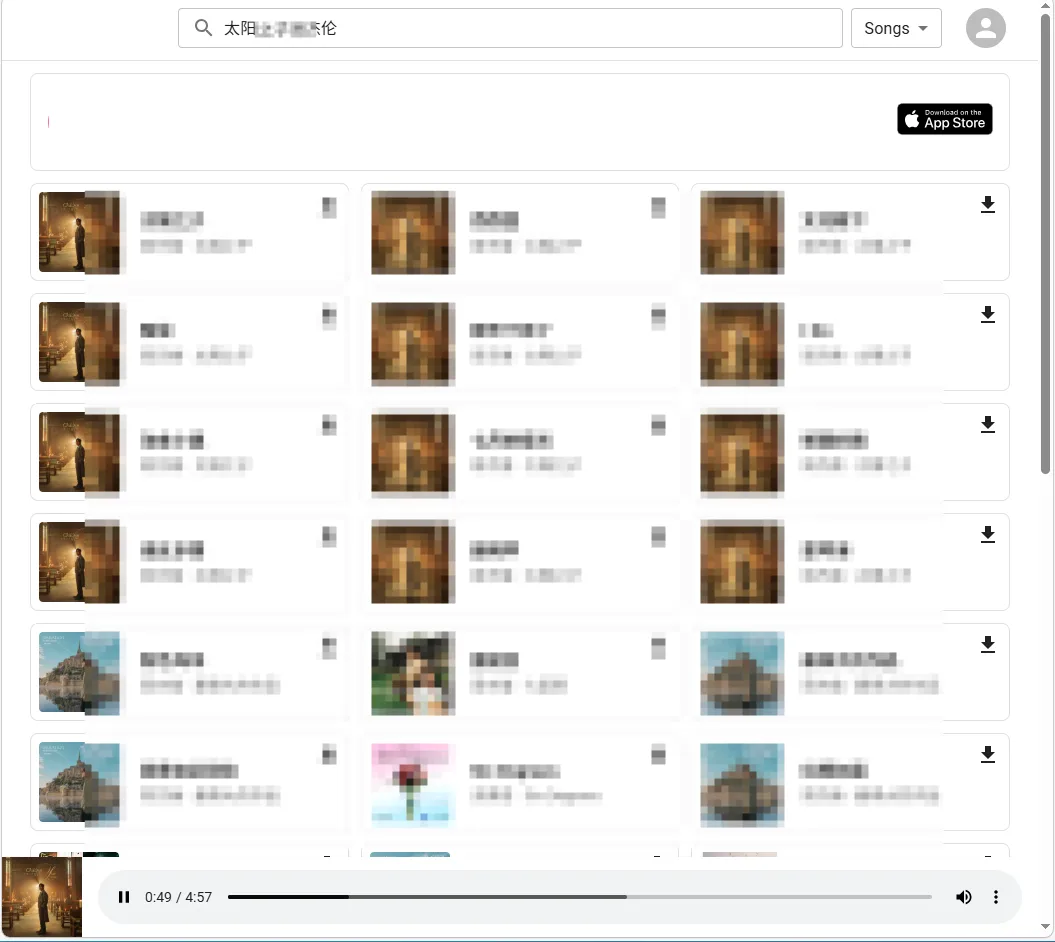Download the song in second row, third column
This screenshot has width=1055, height=942.
987,314
